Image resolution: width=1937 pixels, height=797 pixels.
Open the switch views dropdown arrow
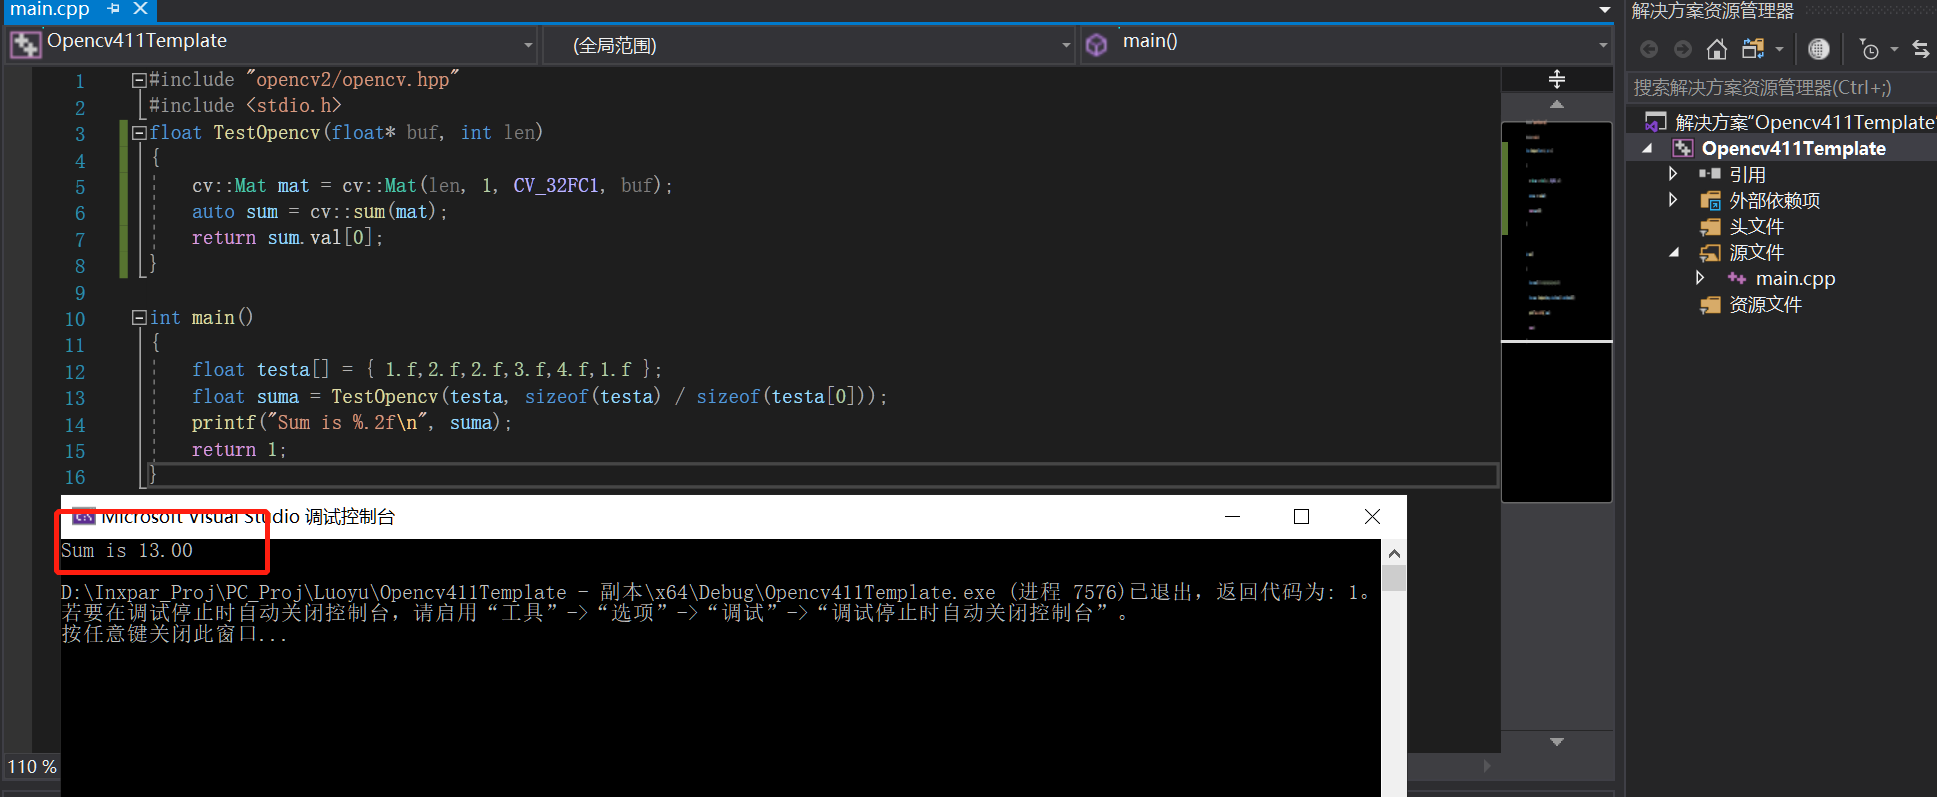point(1779,49)
